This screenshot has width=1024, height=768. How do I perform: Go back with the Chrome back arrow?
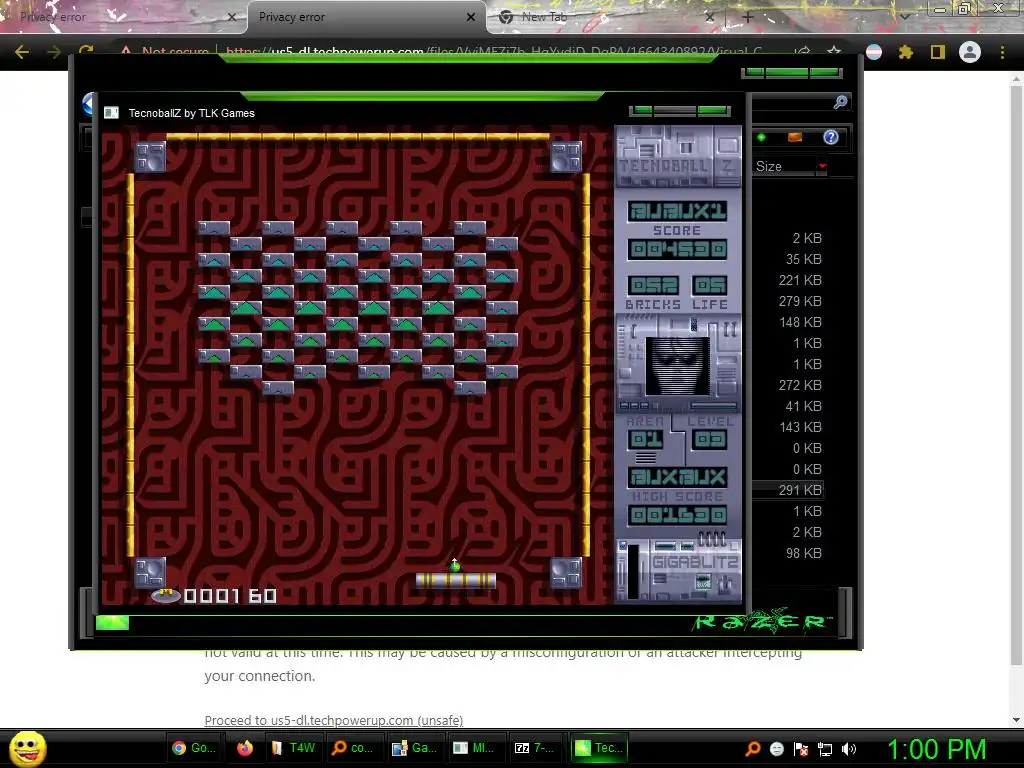click(22, 52)
